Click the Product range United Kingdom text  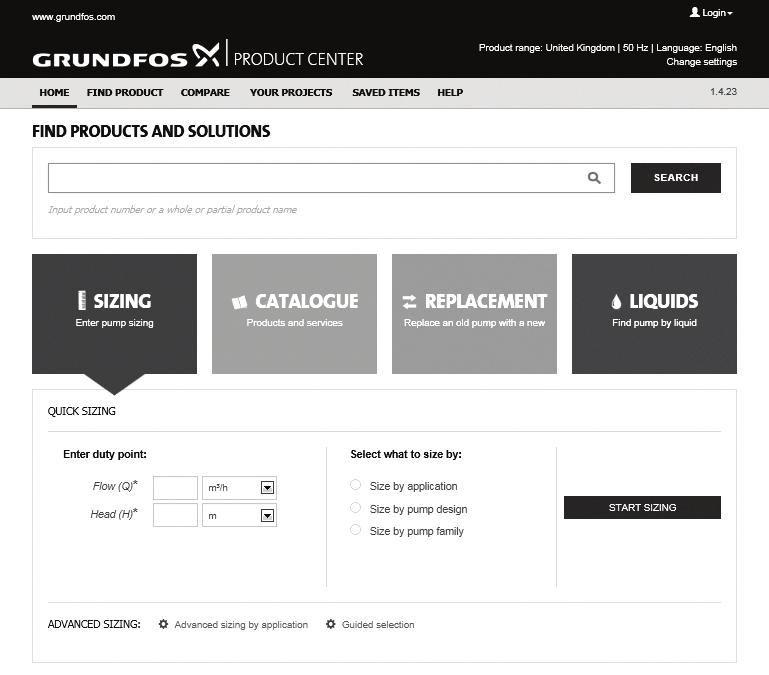click(546, 48)
